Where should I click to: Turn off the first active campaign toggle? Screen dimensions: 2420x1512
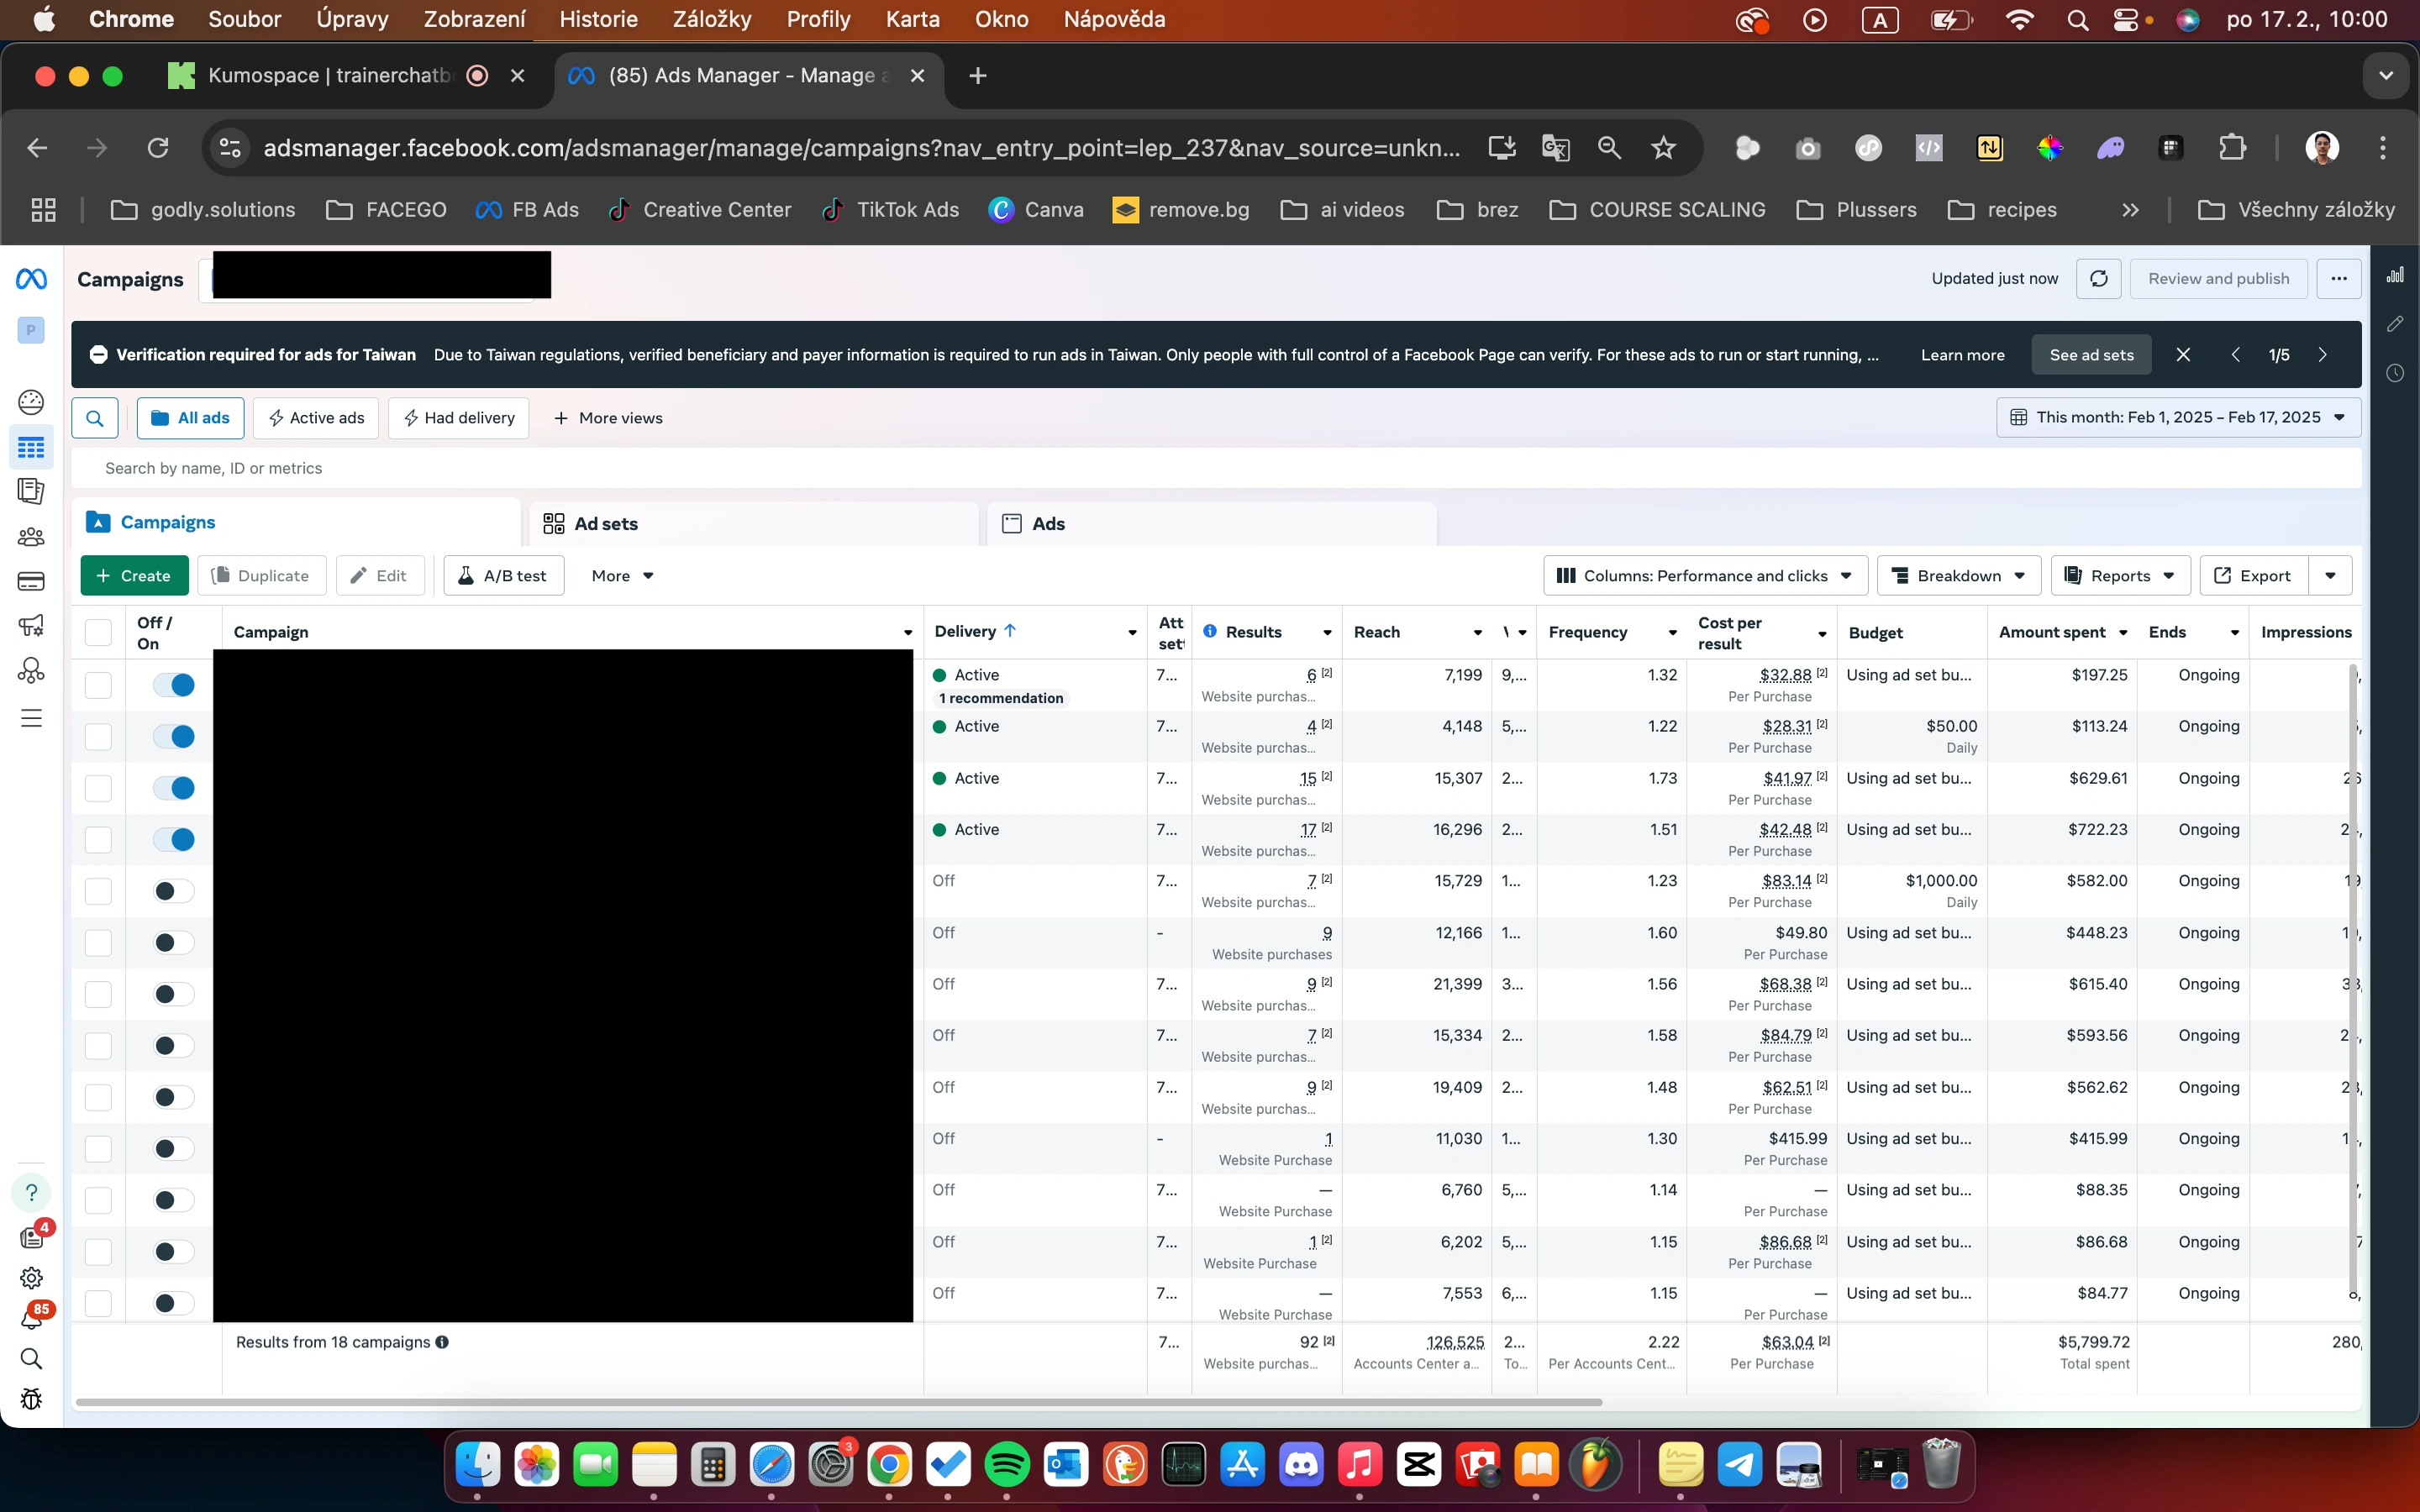pyautogui.click(x=174, y=685)
